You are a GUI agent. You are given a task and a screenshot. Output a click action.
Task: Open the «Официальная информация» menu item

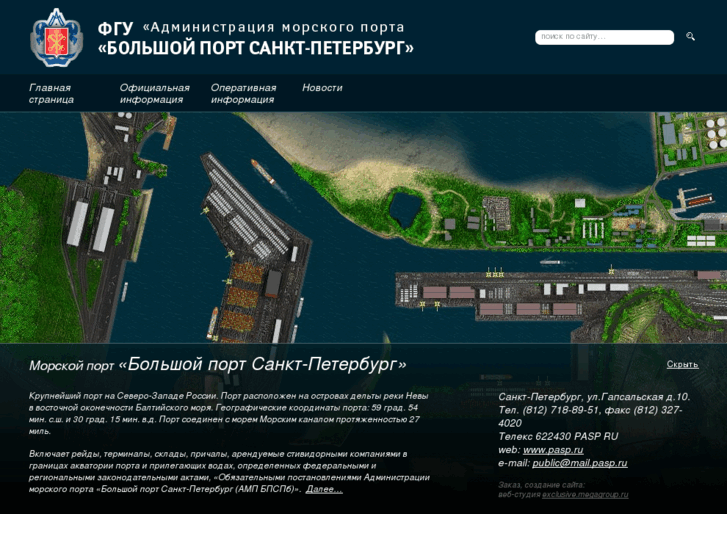tap(154, 93)
